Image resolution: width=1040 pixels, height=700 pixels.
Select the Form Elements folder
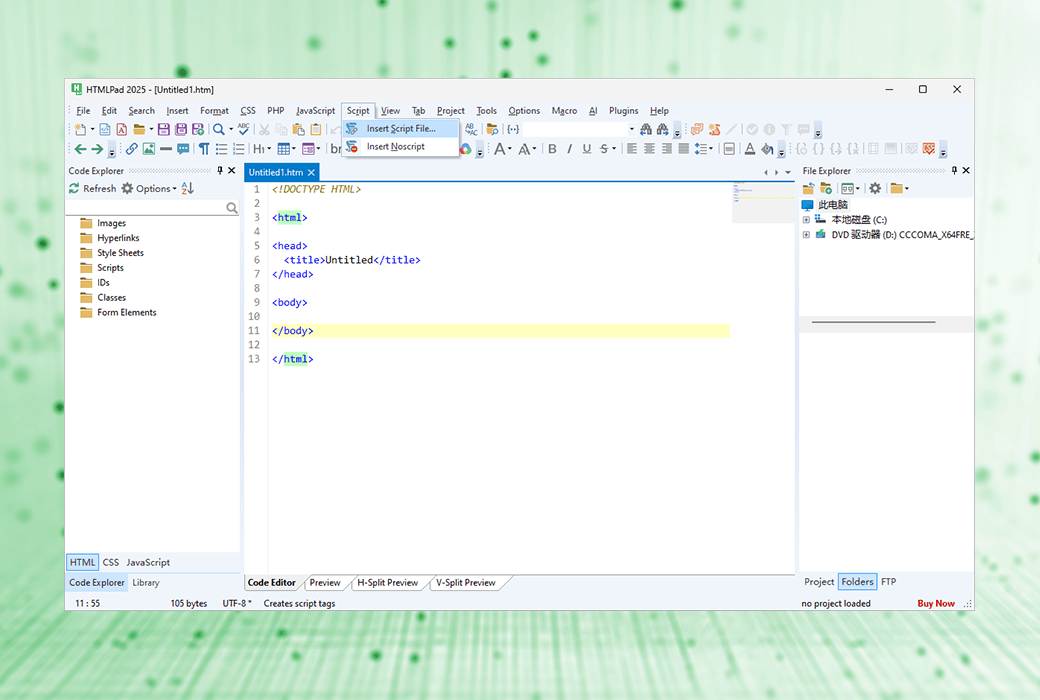pos(127,313)
